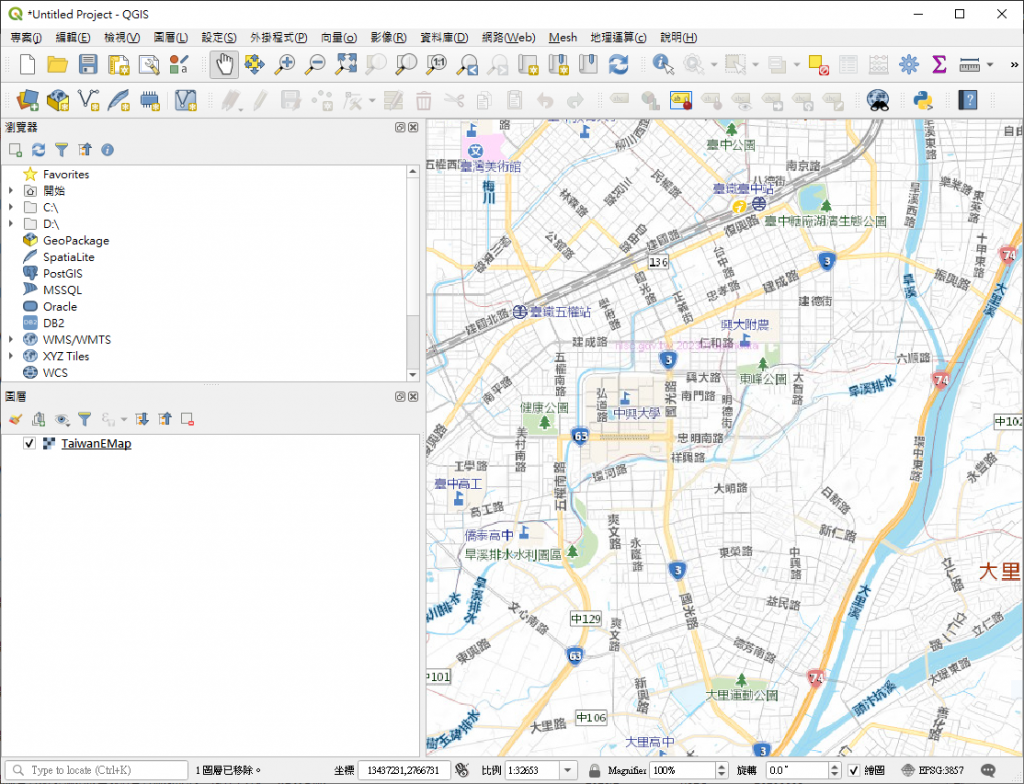The width and height of the screenshot is (1024, 784).
Task: Open the 圖層 menu
Action: (x=170, y=37)
